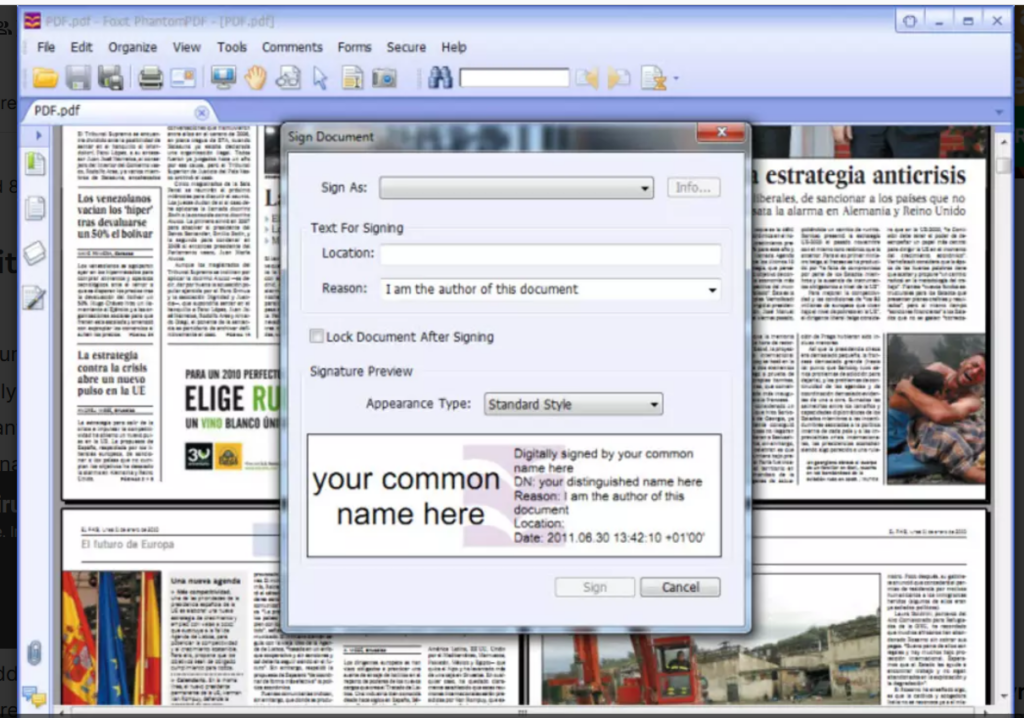Click the Cancel button in dialog
Screen dimensions: 1024x718
tap(680, 587)
